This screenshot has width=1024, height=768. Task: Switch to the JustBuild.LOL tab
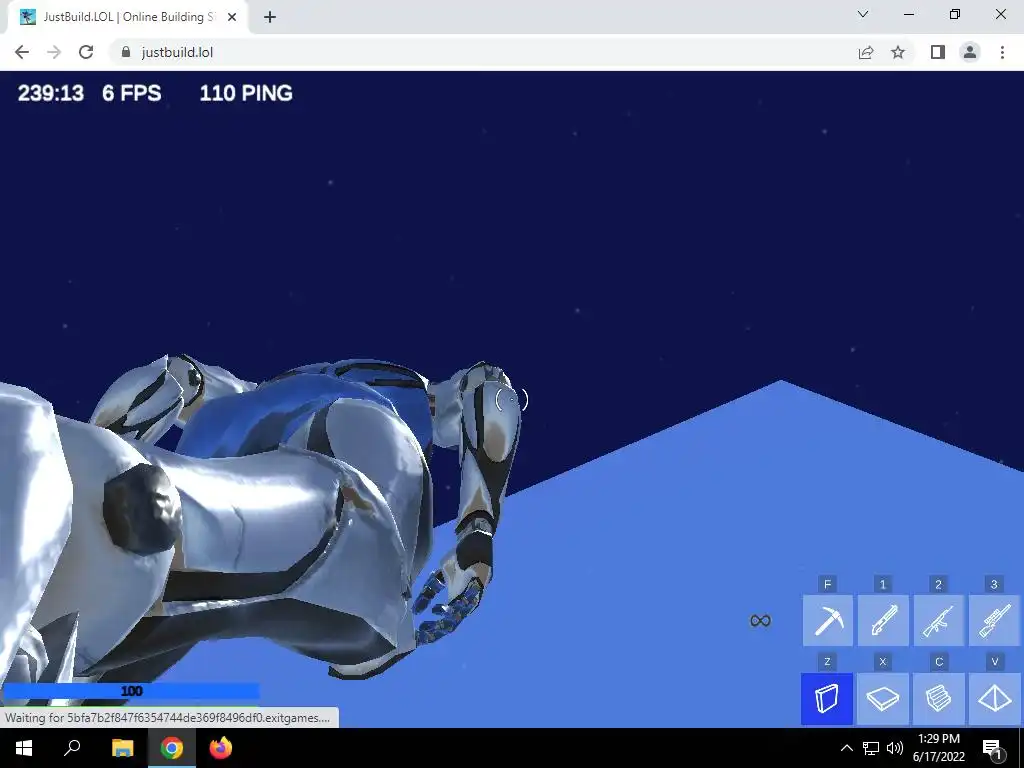click(x=127, y=17)
